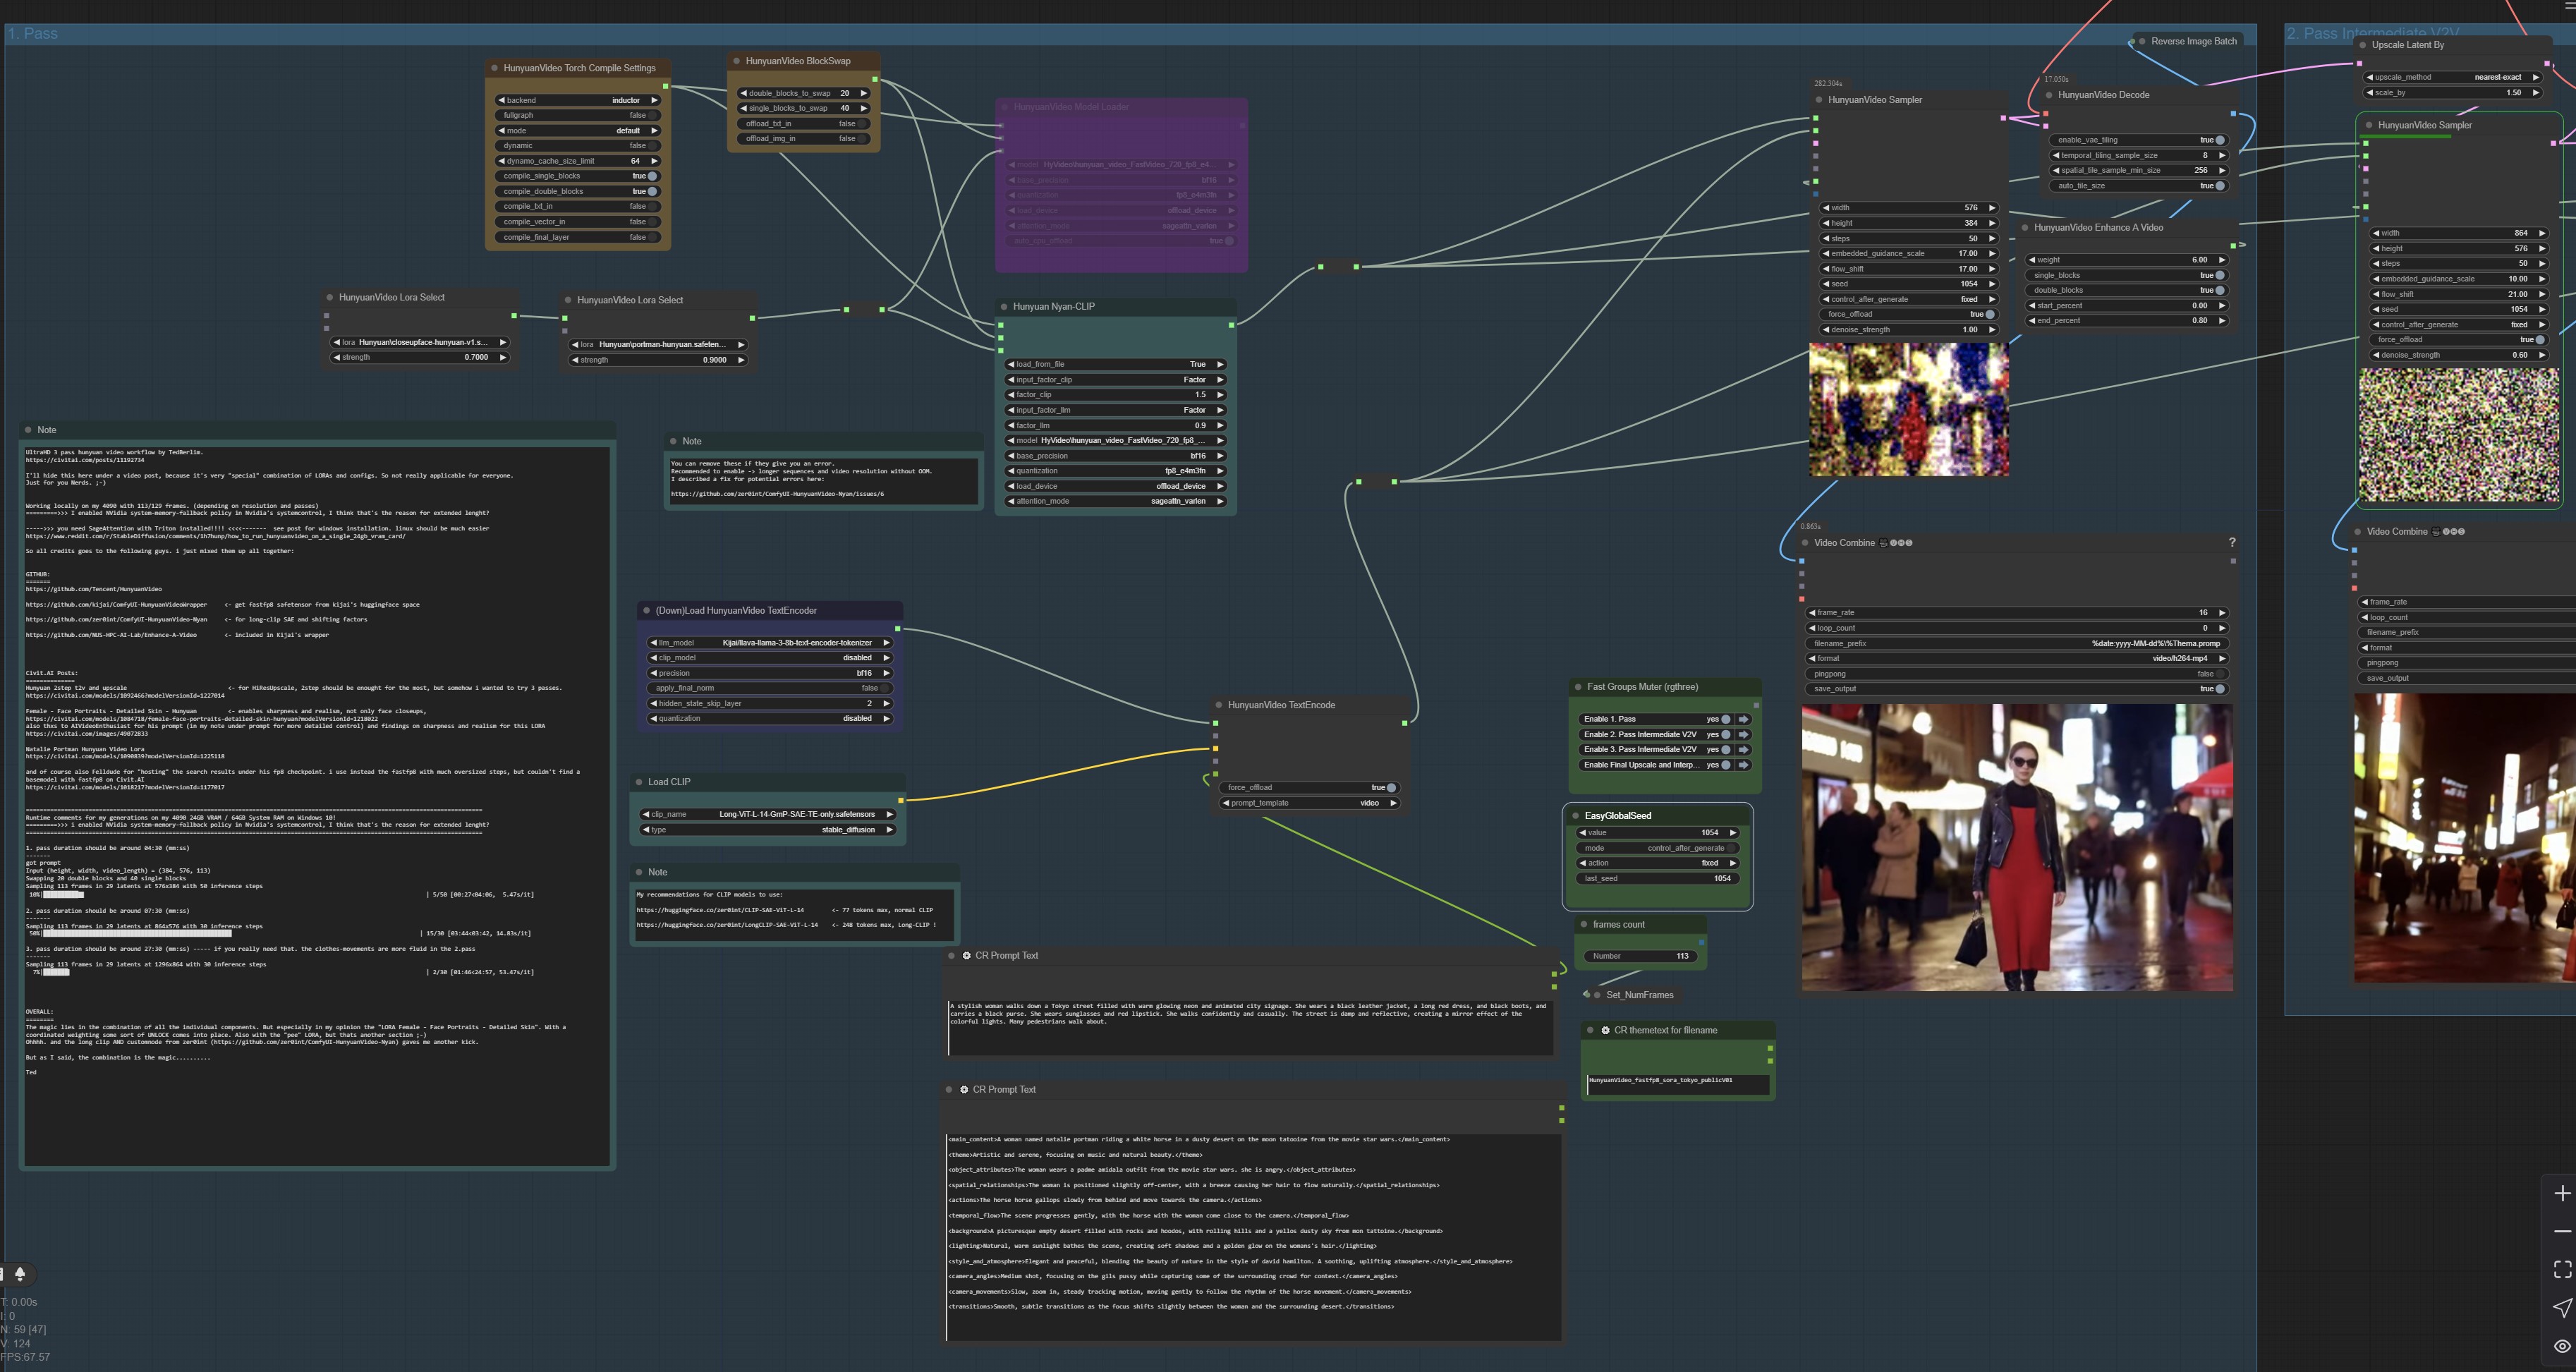The width and height of the screenshot is (2576, 1372).
Task: Collapse frames count node via title dot
Action: (x=1583, y=925)
